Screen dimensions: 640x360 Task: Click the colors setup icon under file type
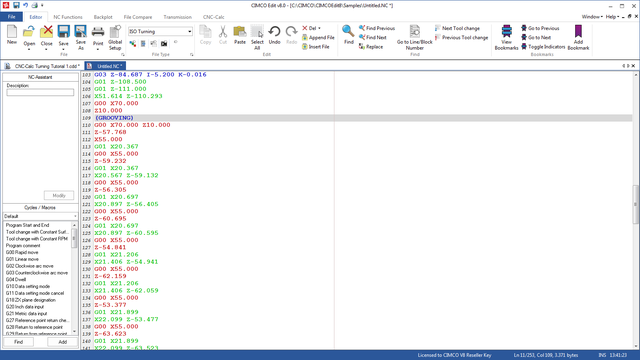coord(133,43)
